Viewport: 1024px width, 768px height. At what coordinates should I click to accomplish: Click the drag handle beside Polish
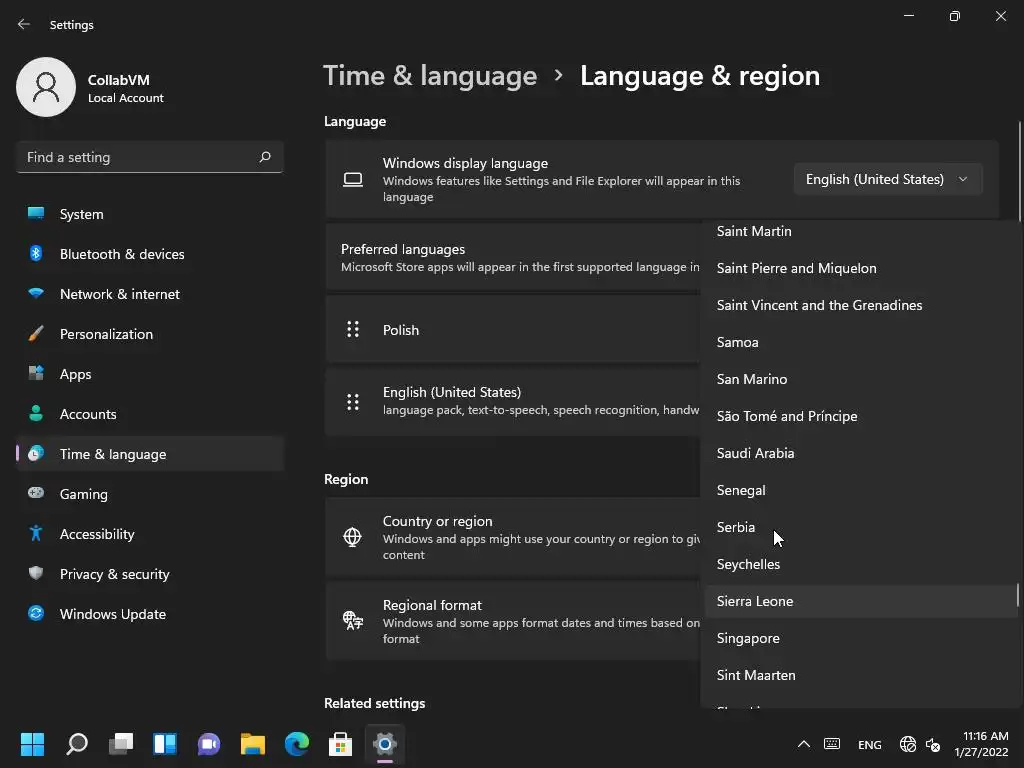click(353, 329)
